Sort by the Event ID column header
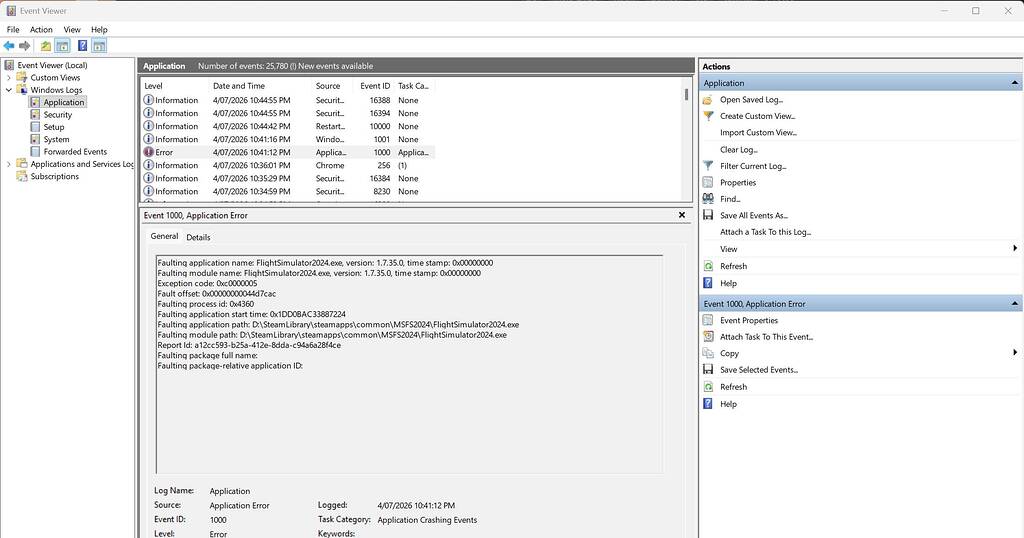Screen dimensions: 1024x538 click(x=374, y=86)
